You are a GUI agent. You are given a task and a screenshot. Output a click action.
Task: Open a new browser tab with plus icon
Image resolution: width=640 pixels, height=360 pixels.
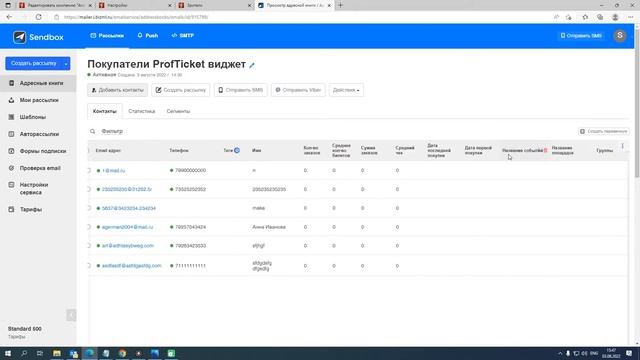pos(340,5)
